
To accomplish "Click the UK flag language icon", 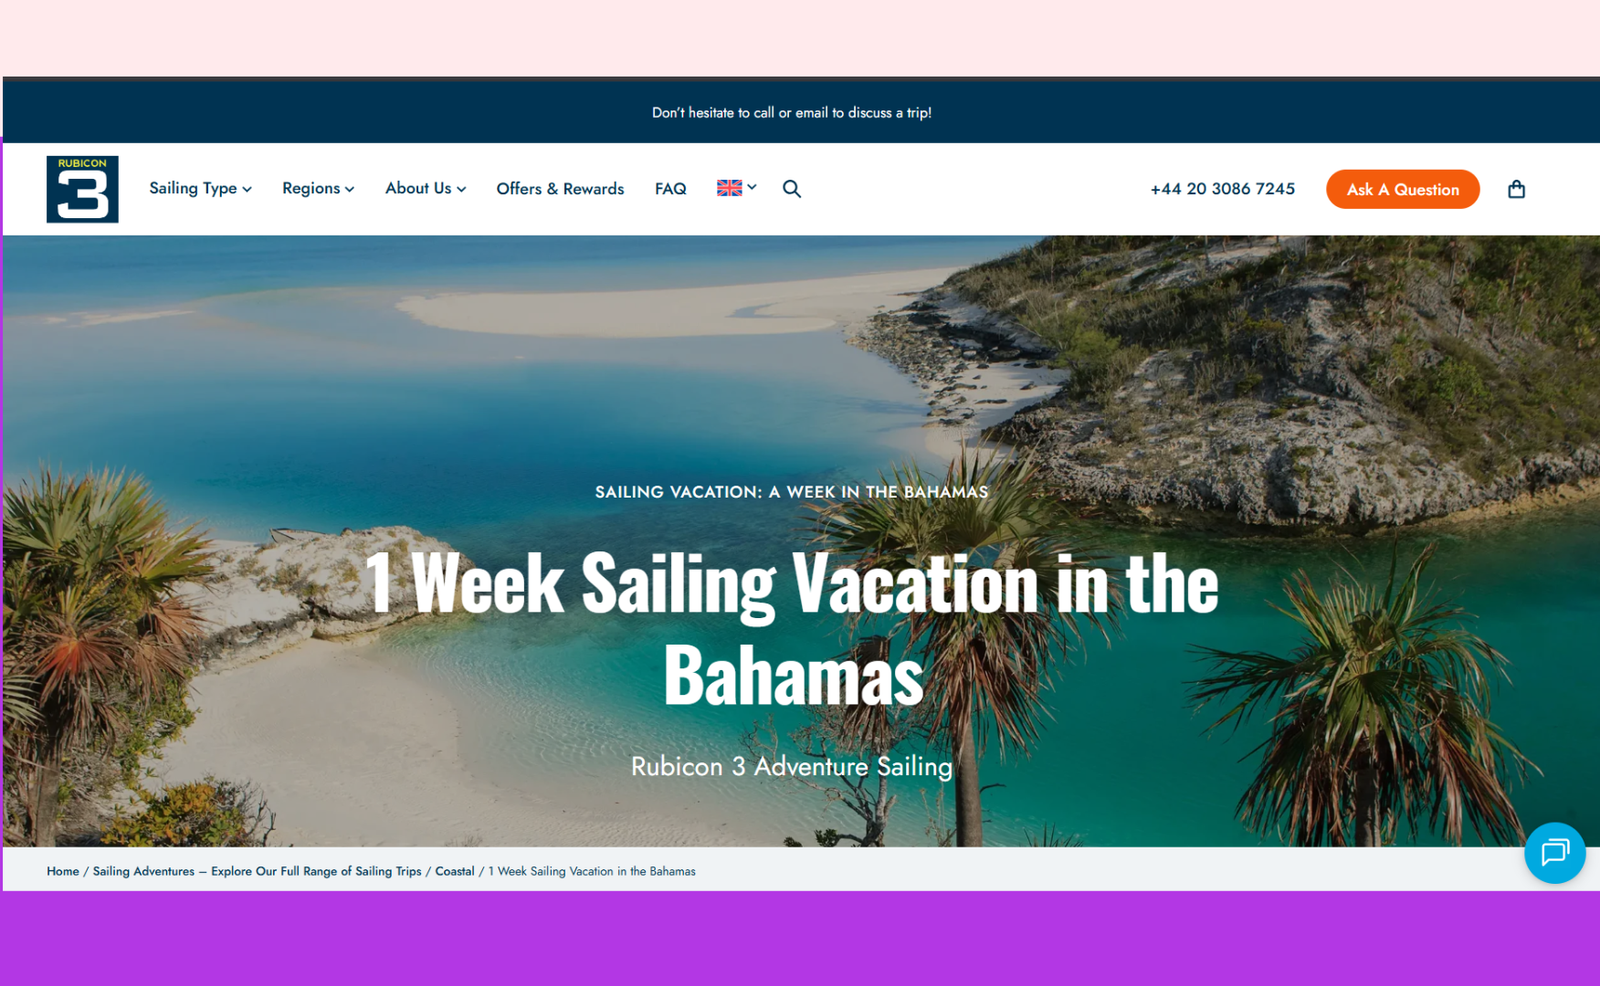I will click(x=729, y=188).
